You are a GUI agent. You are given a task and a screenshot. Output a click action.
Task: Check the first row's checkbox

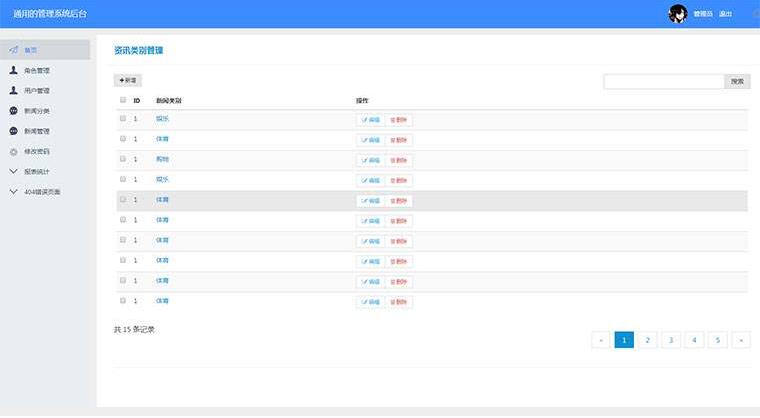click(123, 118)
